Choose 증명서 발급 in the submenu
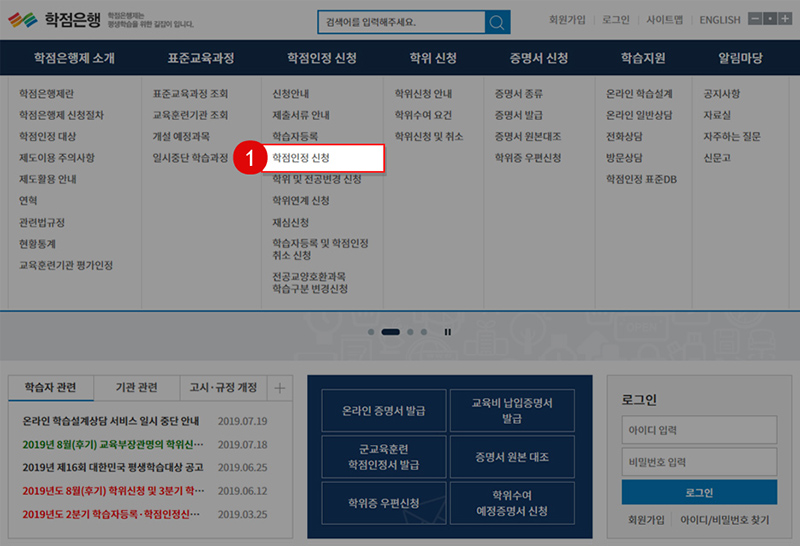Screen dimensions: 800x546 (x=518, y=114)
